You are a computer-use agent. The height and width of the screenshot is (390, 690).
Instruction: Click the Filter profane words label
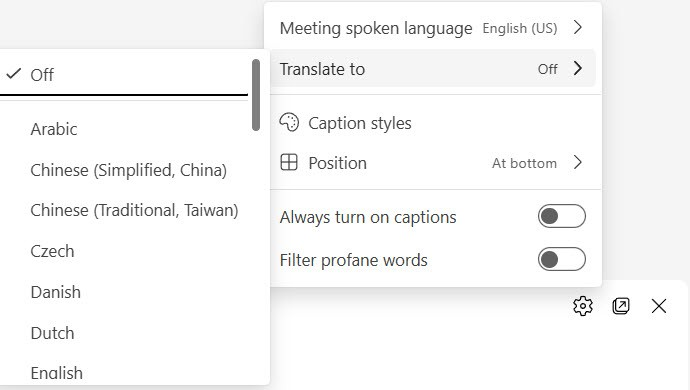point(353,260)
